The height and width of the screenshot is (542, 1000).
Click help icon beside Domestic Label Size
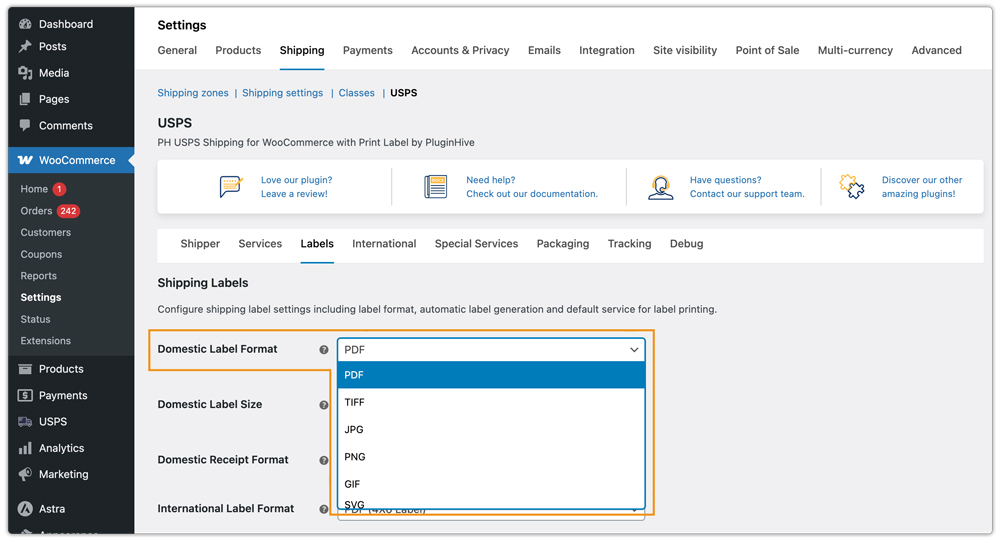tap(324, 405)
